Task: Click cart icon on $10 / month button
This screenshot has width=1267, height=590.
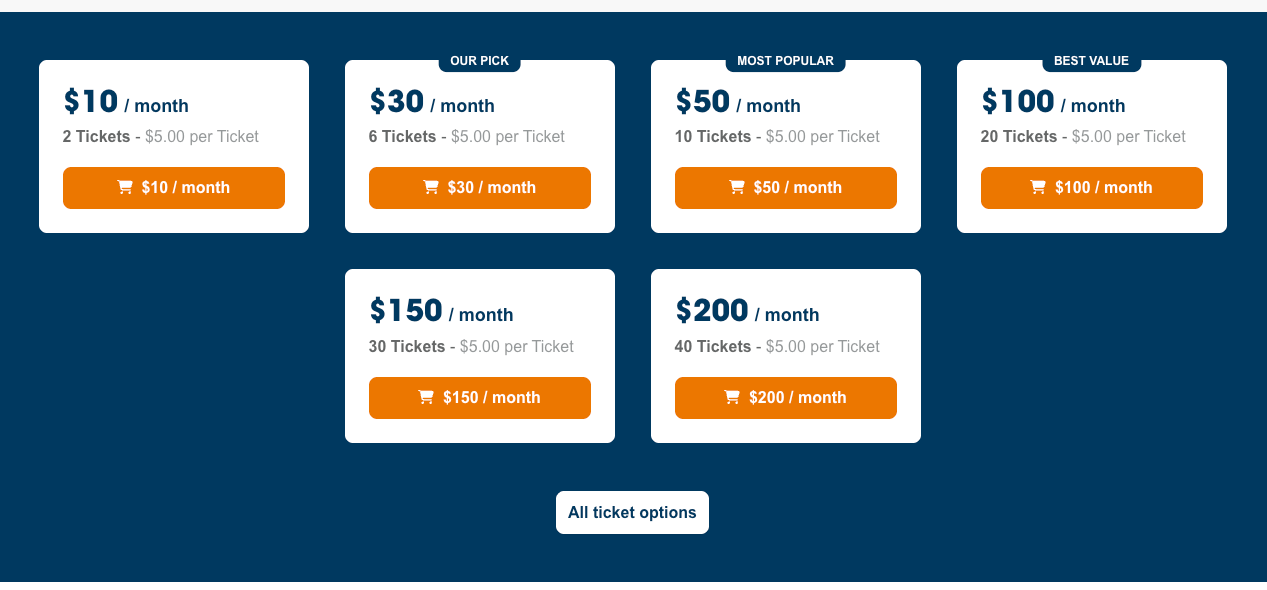Action: tap(125, 187)
